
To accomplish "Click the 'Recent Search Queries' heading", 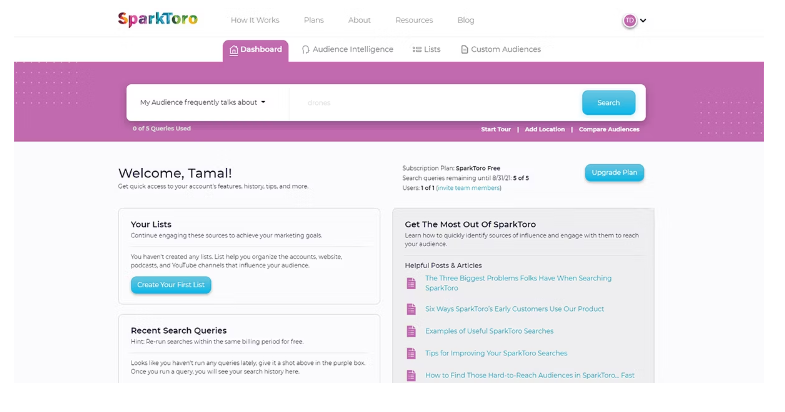I will tap(178, 330).
